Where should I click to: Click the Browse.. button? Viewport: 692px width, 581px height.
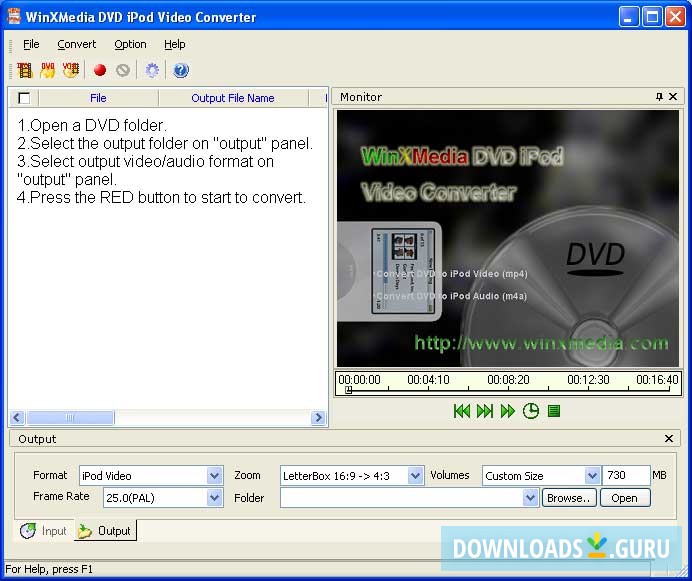[x=569, y=498]
